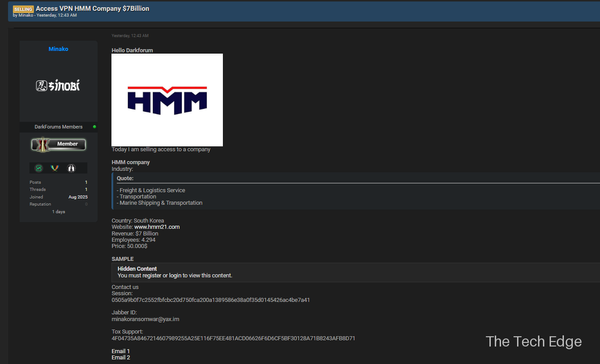600x364 pixels.
Task: Click the Email 1 link
Action: [x=121, y=351]
